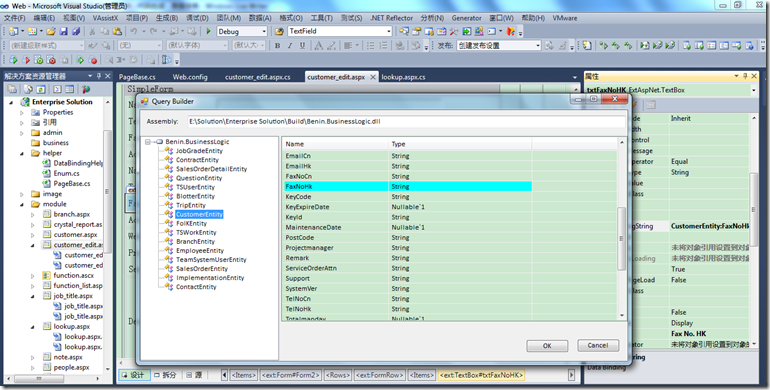The image size is (770, 390).
Task: Open the txtFaxNoHK object dropdown in Properties
Action: [x=753, y=90]
